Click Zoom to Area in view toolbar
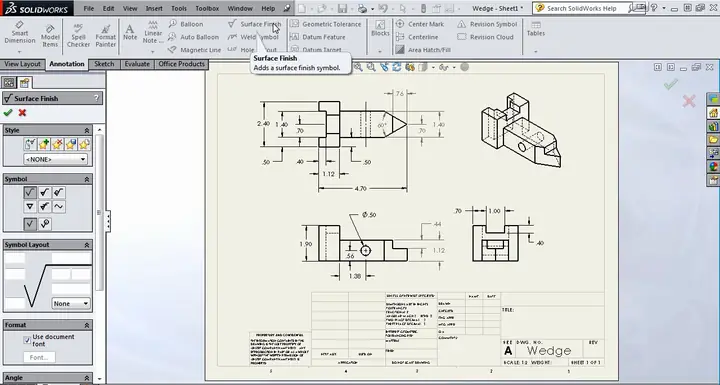The image size is (720, 385). (x=371, y=67)
